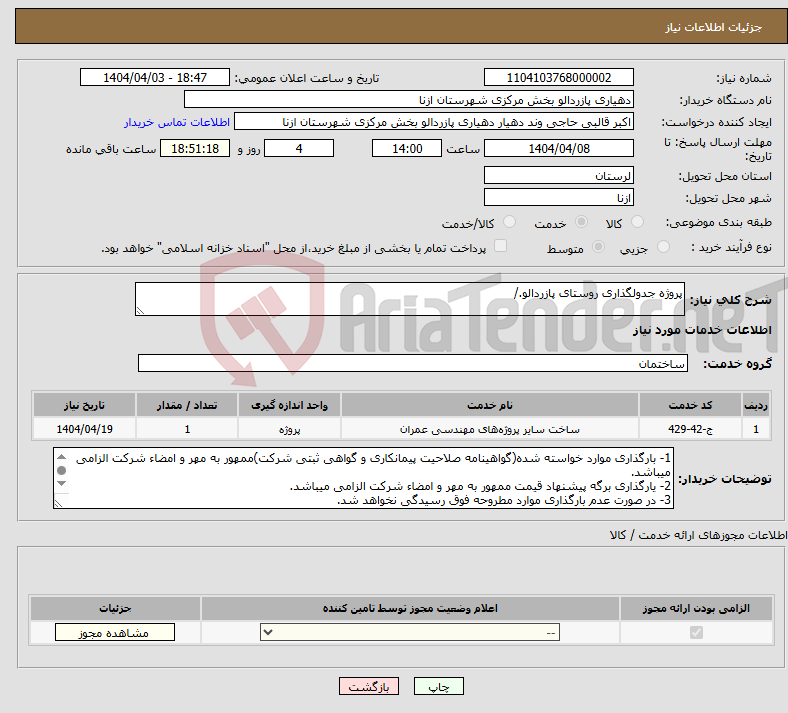Click the شهر محل تحویل field ازنا
The width and height of the screenshot is (788, 713).
558,197
